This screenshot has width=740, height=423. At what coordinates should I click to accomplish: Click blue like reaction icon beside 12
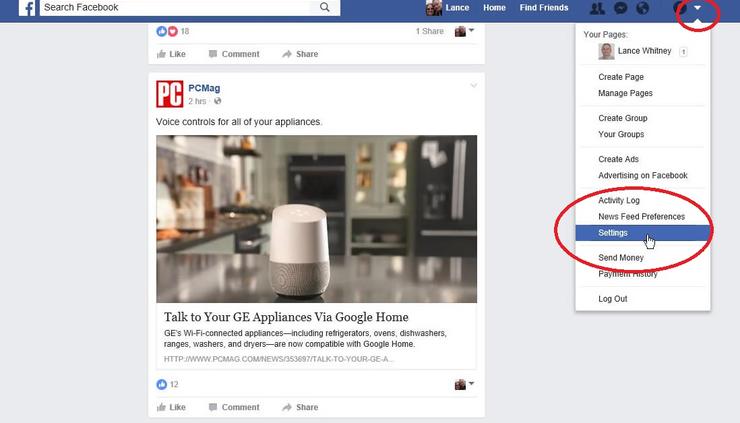coord(161,384)
